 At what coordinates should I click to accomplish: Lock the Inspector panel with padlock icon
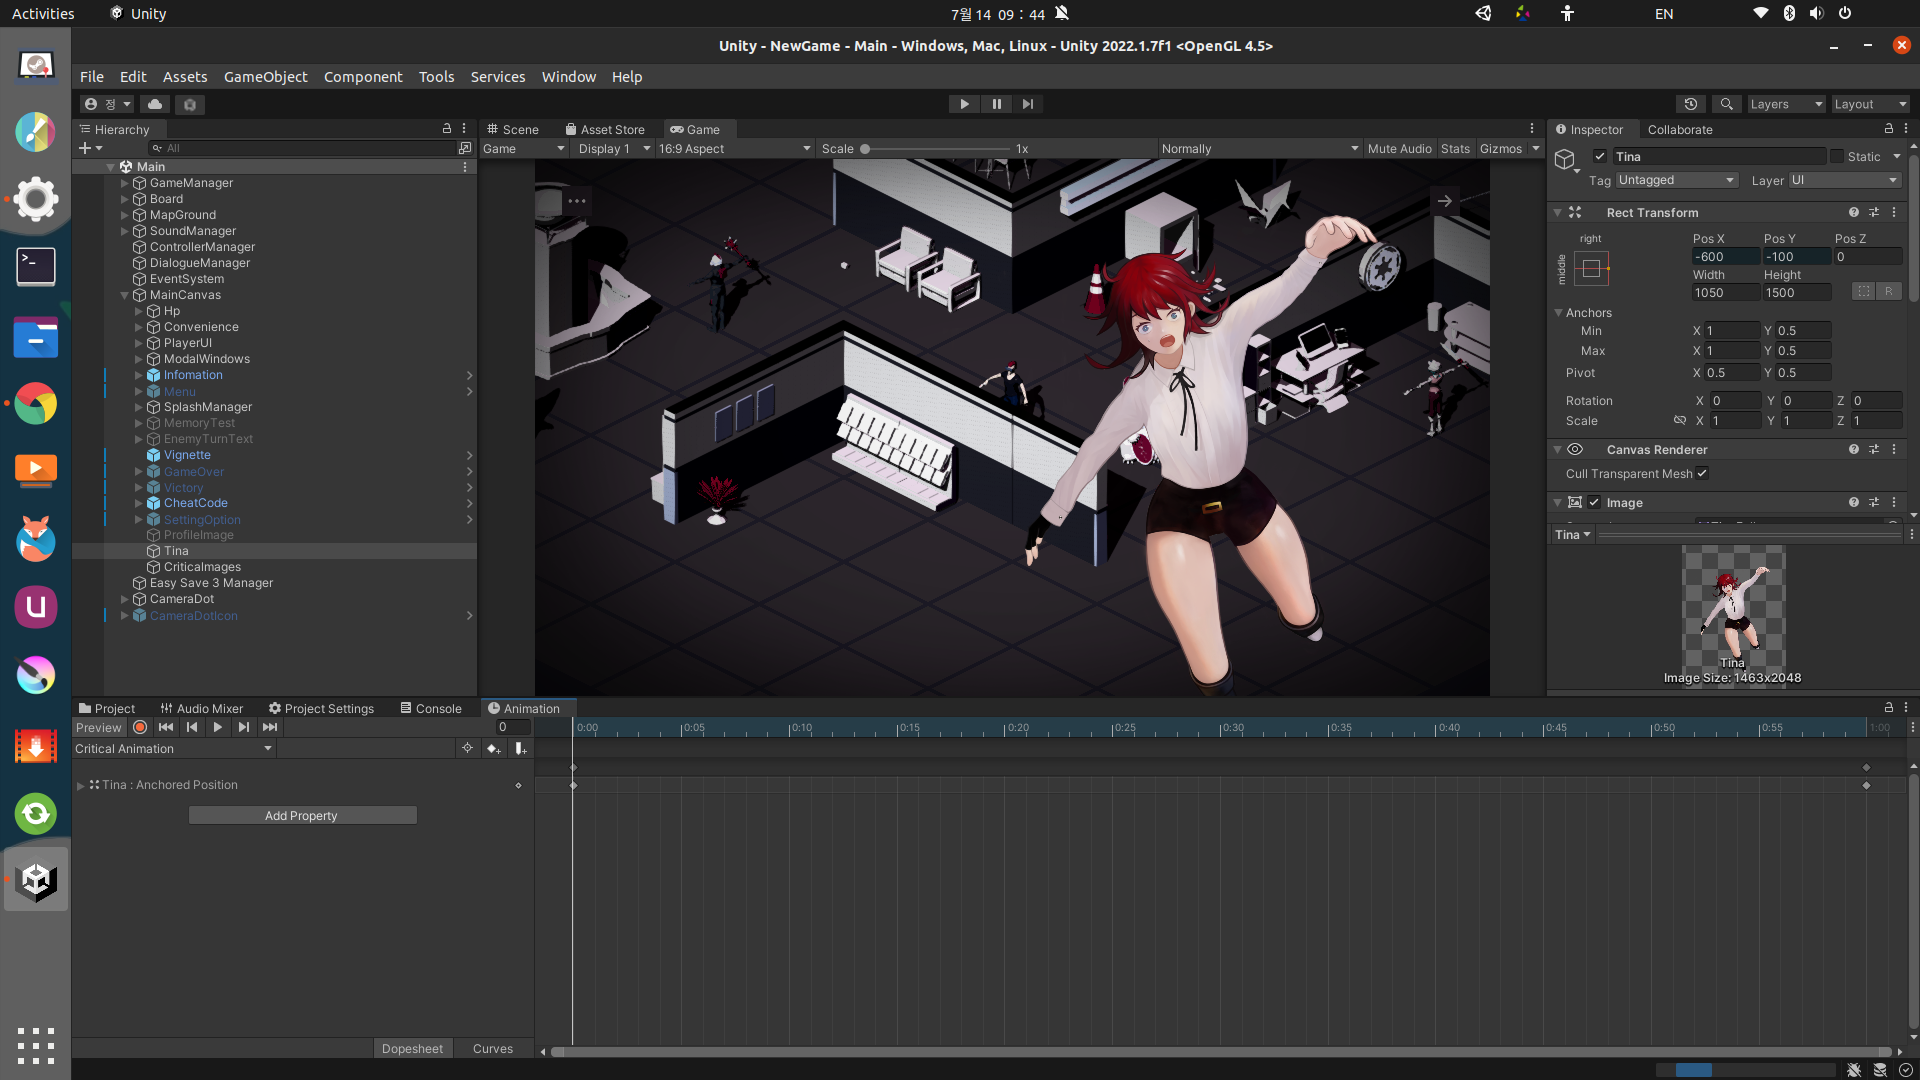pos(1888,129)
